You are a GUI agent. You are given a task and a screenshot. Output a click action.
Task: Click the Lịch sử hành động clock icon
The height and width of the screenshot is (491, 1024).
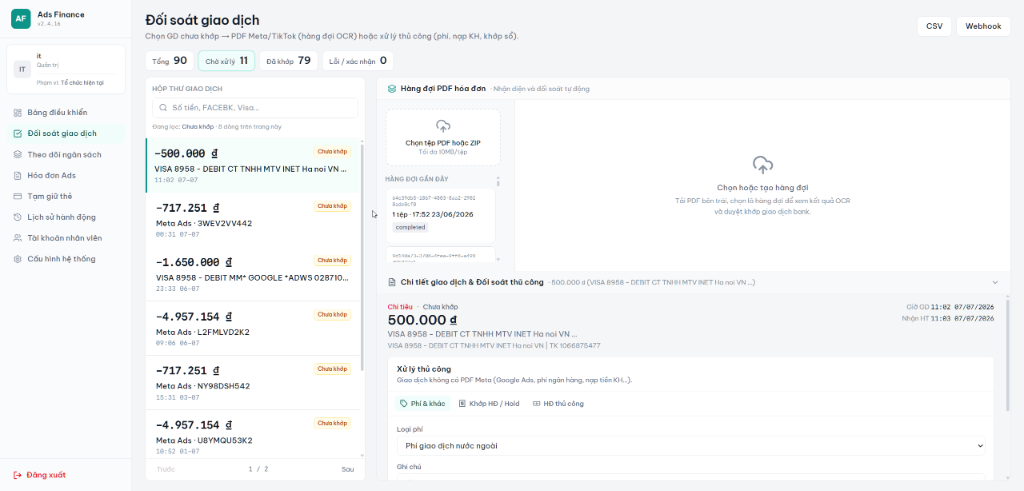pos(18,217)
